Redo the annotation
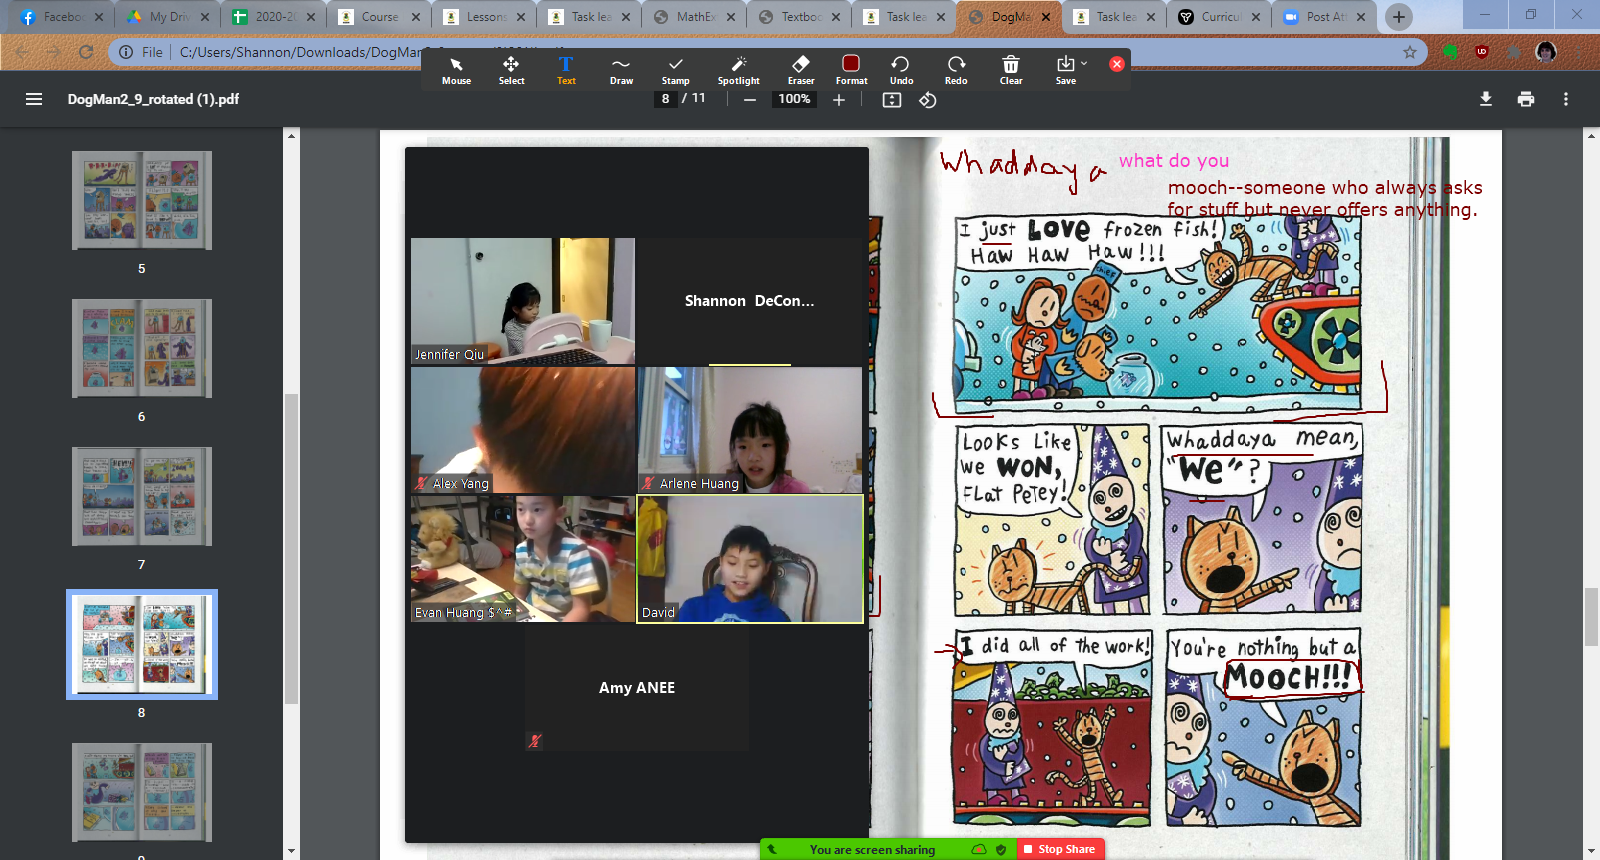1600x860 pixels. pyautogui.click(x=956, y=70)
